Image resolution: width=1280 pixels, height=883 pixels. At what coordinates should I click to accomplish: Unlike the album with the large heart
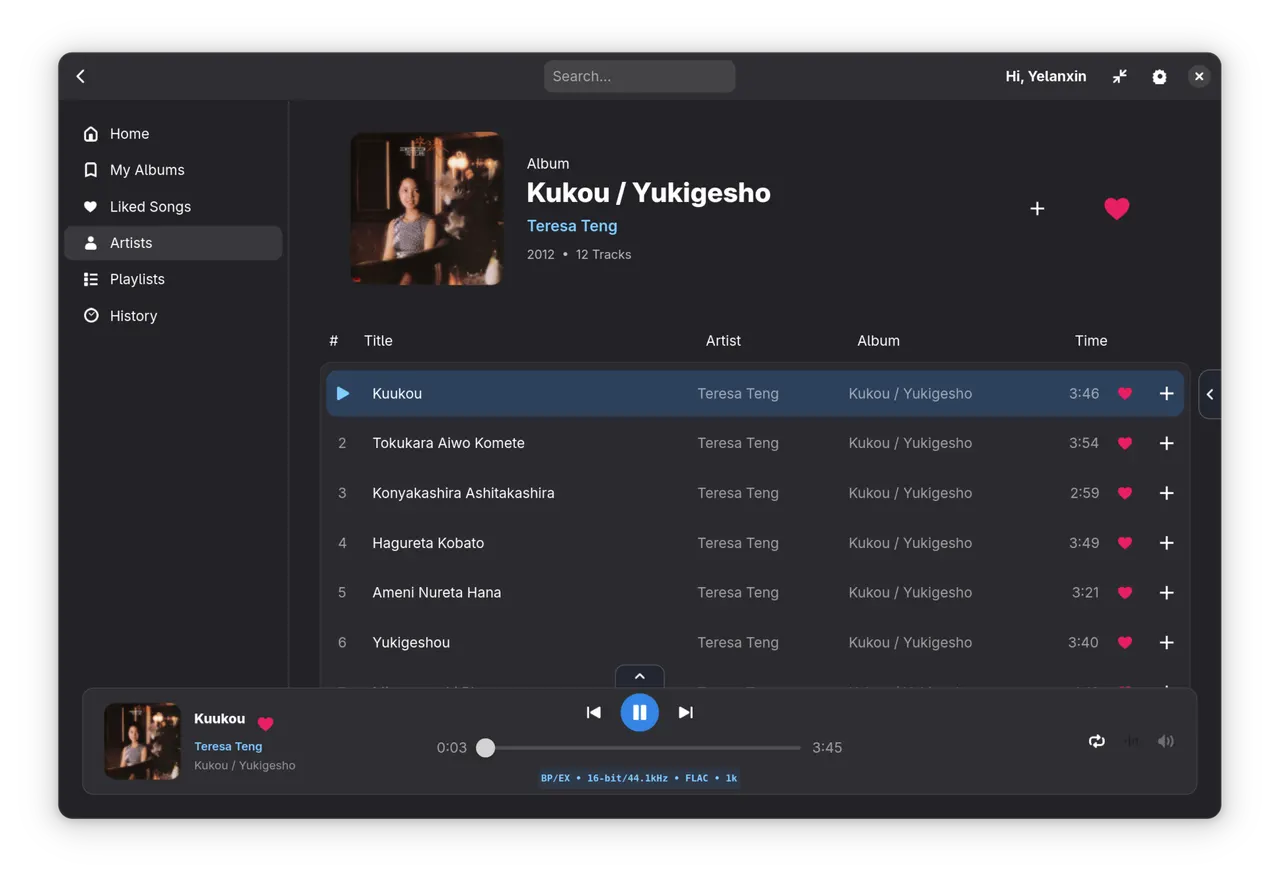1117,208
